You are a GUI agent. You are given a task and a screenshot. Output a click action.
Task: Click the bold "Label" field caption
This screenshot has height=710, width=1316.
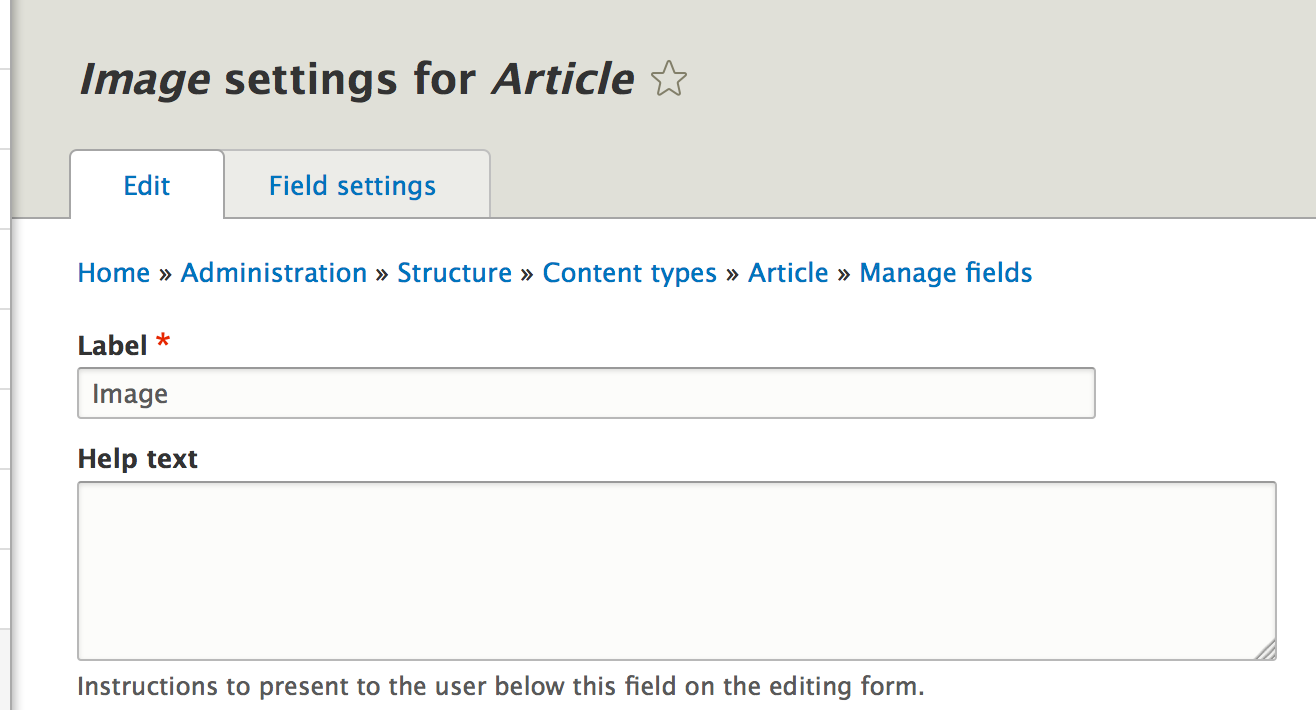(x=112, y=346)
